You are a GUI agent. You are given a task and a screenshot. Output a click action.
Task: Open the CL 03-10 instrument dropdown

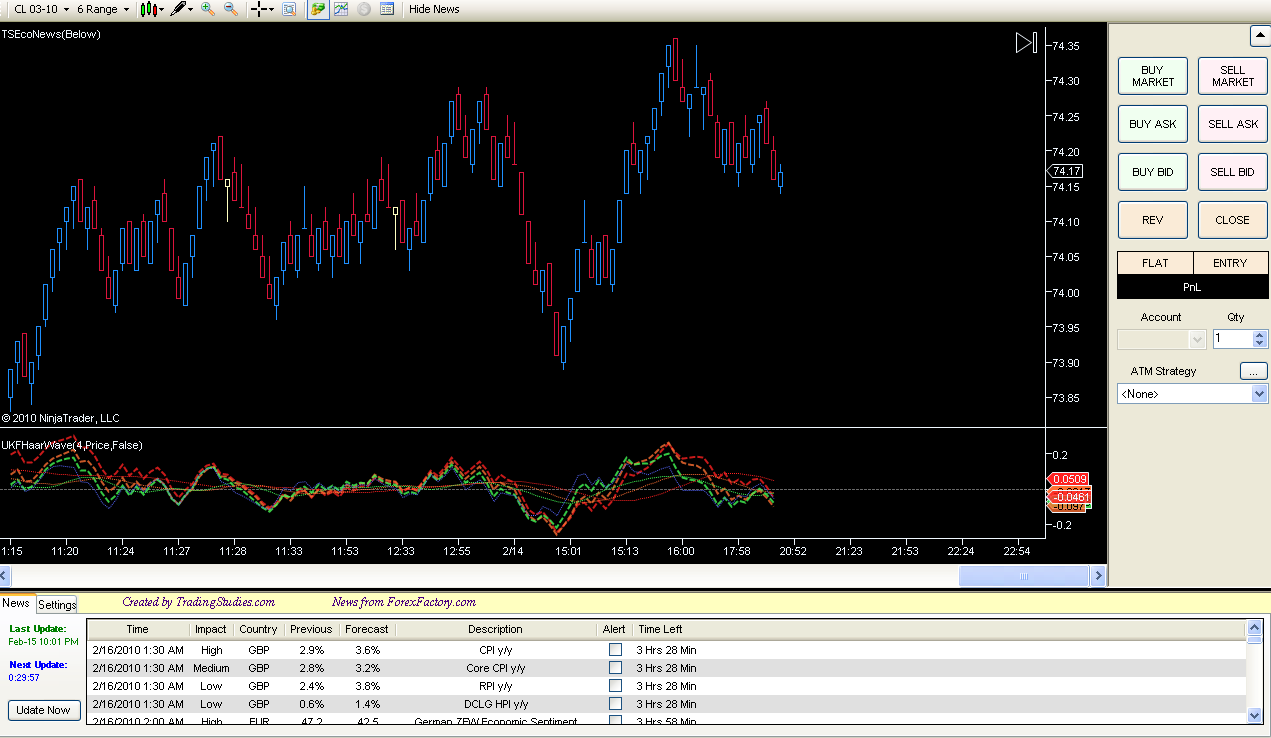tap(40, 9)
